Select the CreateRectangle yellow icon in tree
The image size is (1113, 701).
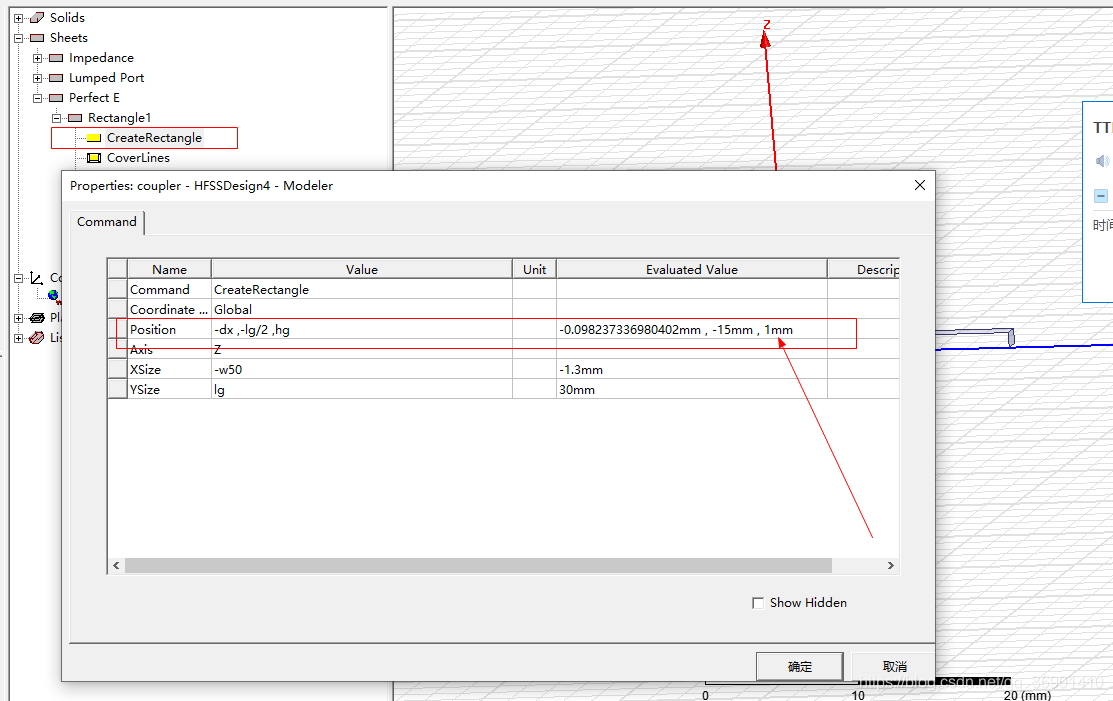pyautogui.click(x=94, y=138)
